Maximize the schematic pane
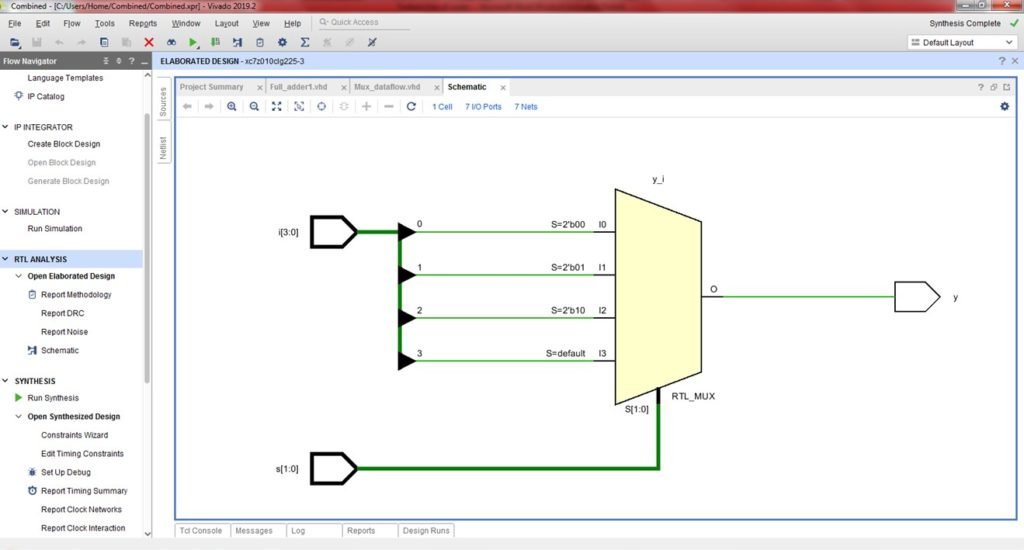Viewport: 1024px width, 550px height. coord(1006,87)
